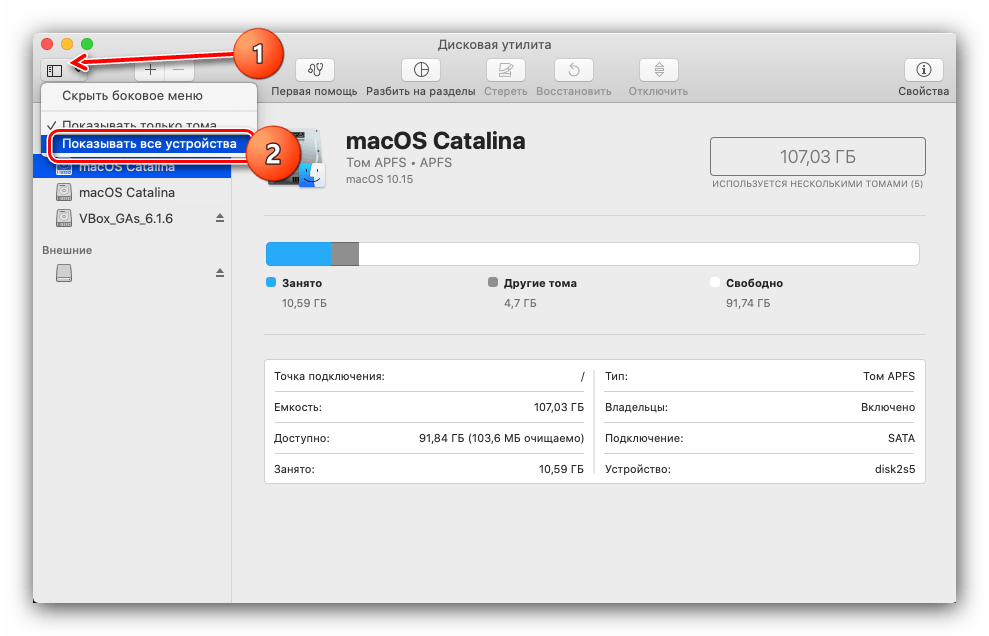Click the 'Том APFS • APFS' subtitle
Viewport: 989px width, 636px height.
399,163
